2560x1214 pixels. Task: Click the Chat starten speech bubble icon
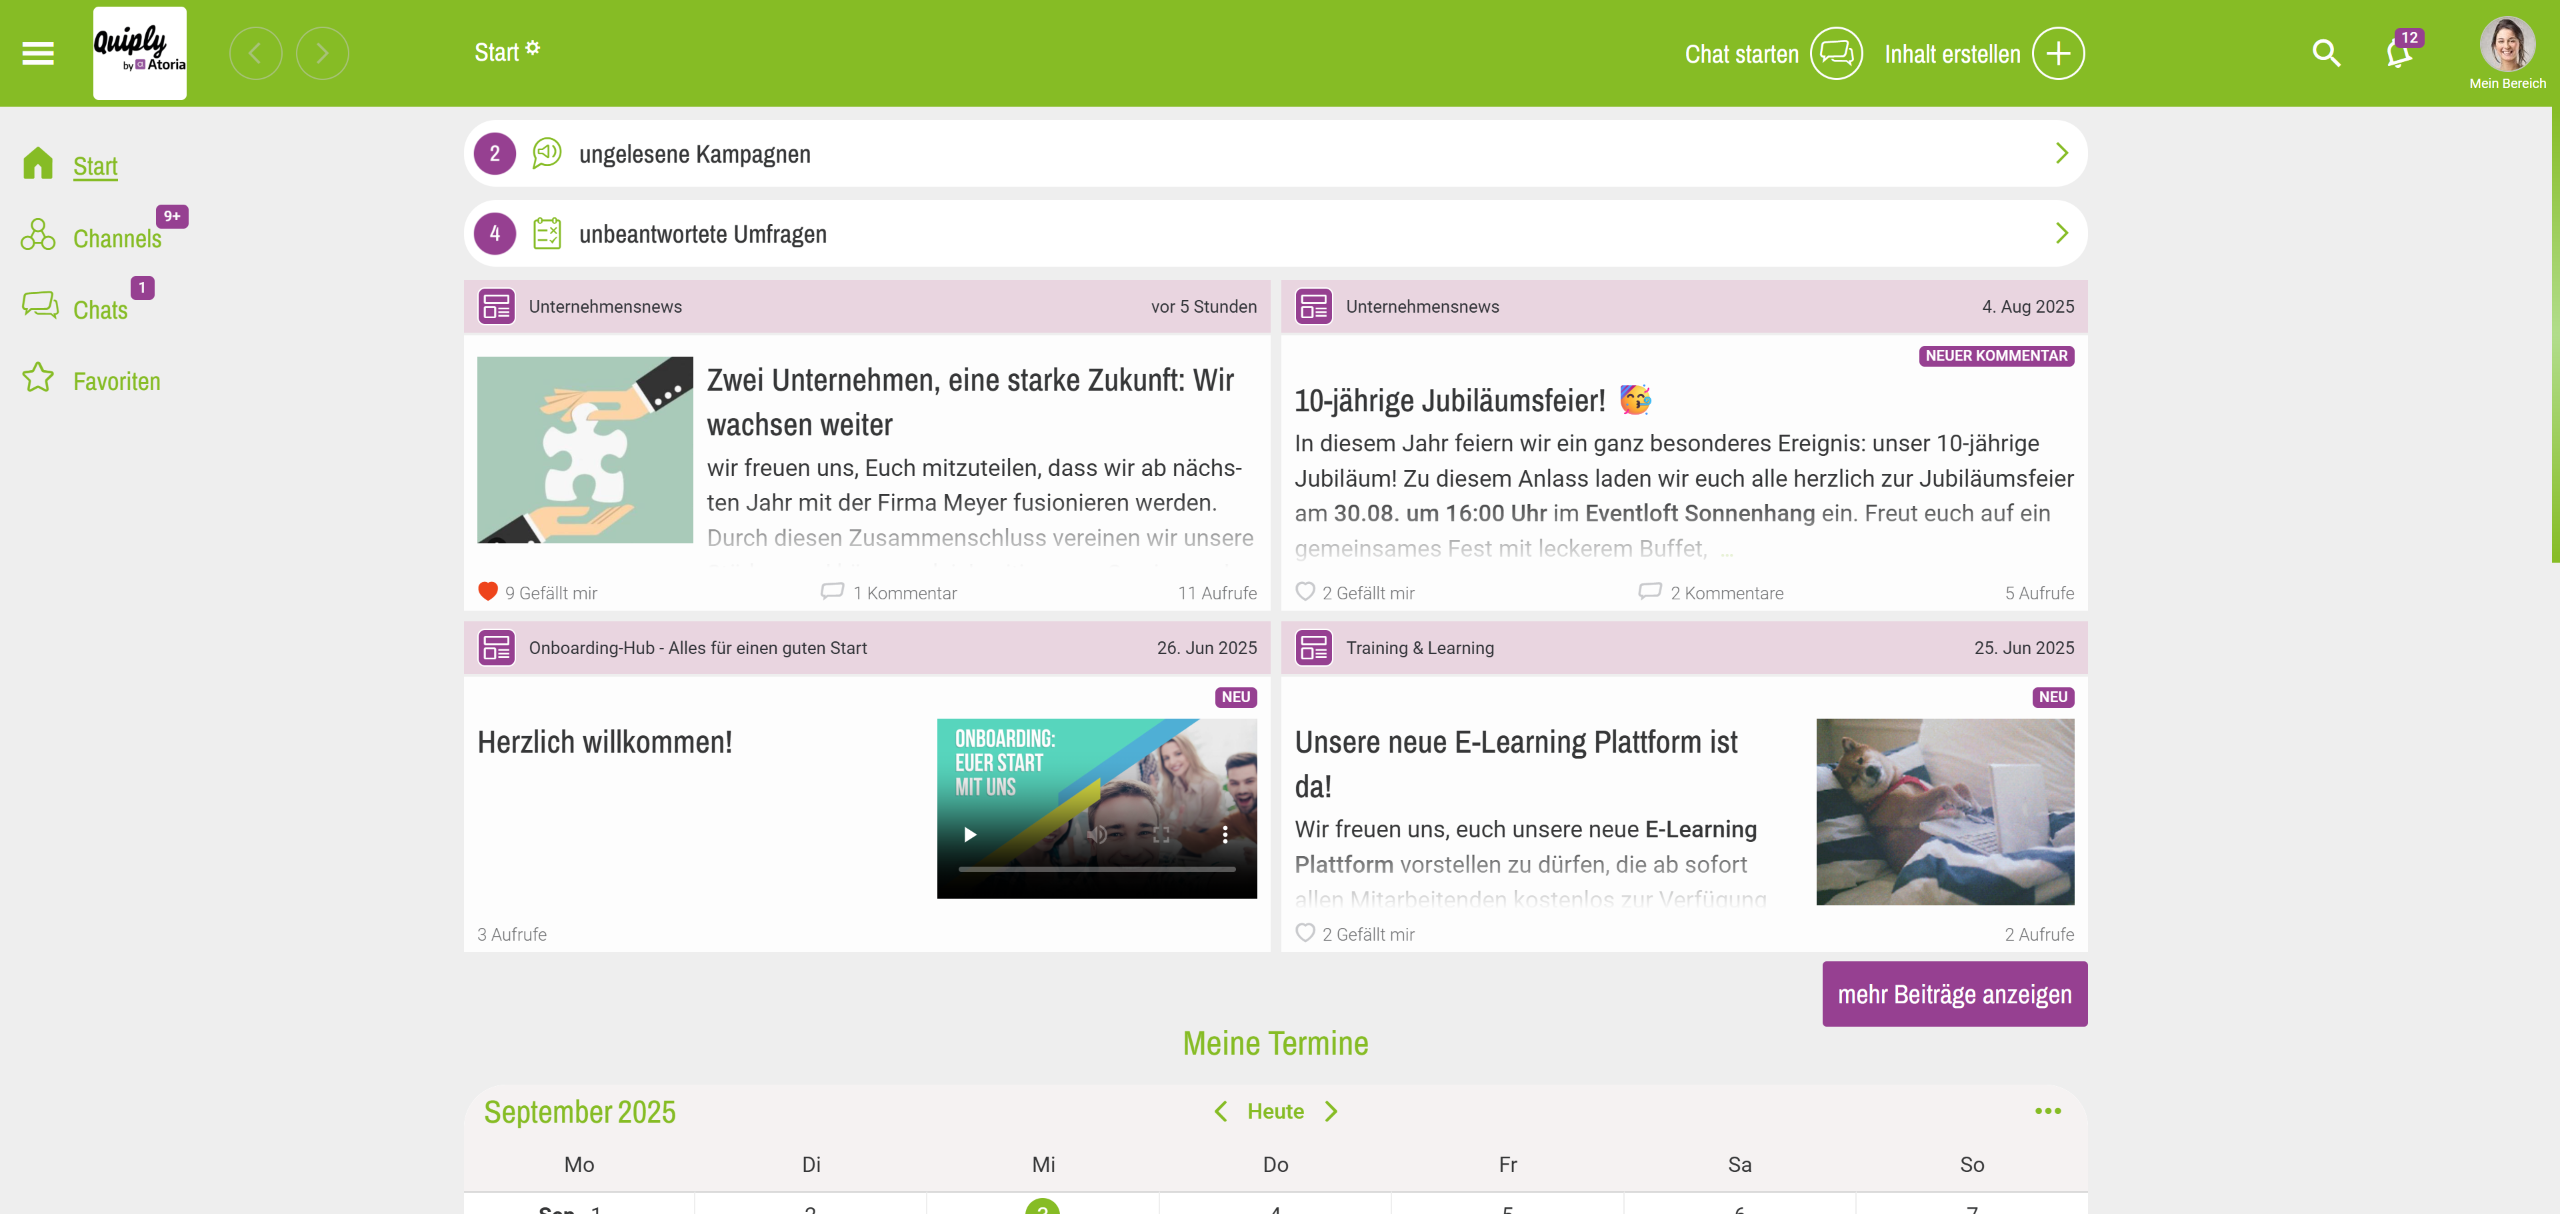point(1836,53)
